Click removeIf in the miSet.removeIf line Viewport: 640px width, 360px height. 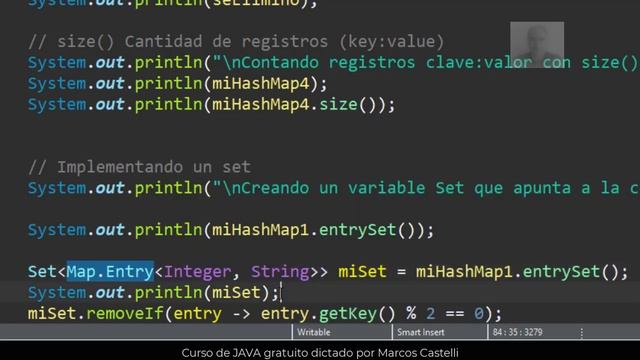(124, 313)
